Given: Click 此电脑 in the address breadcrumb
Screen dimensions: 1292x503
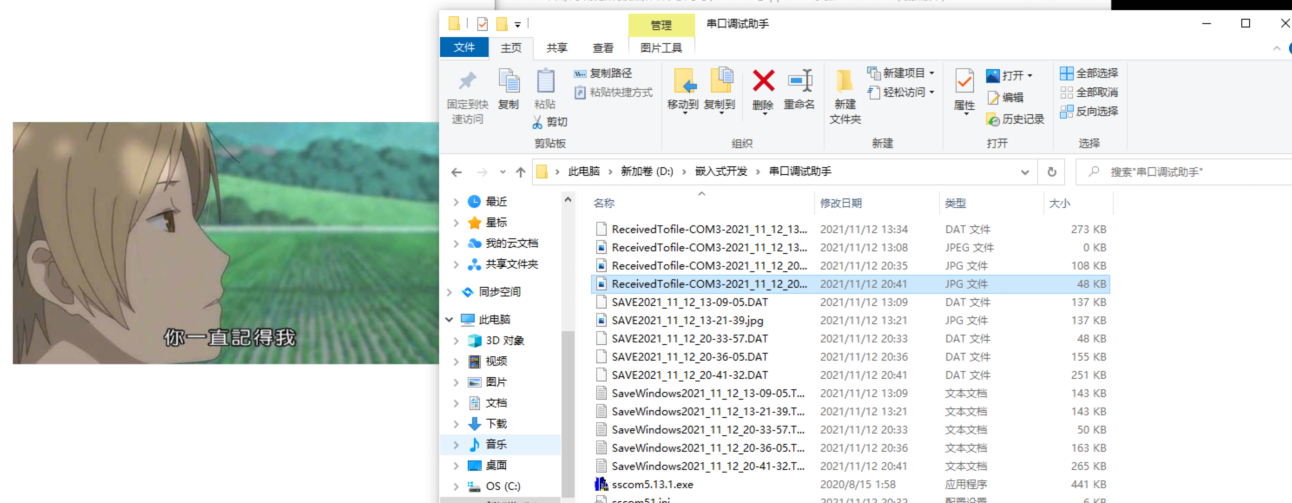Looking at the screenshot, I should click(x=584, y=172).
